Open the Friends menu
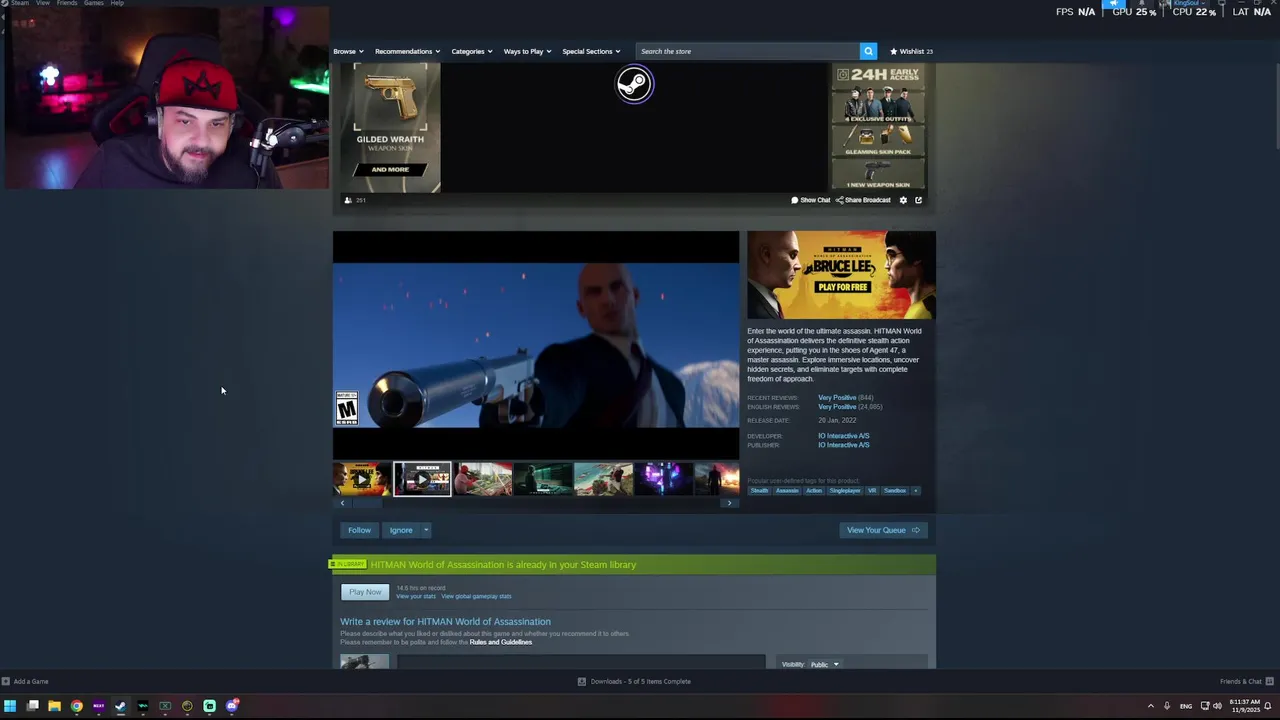Viewport: 1280px width, 720px height. point(67,3)
